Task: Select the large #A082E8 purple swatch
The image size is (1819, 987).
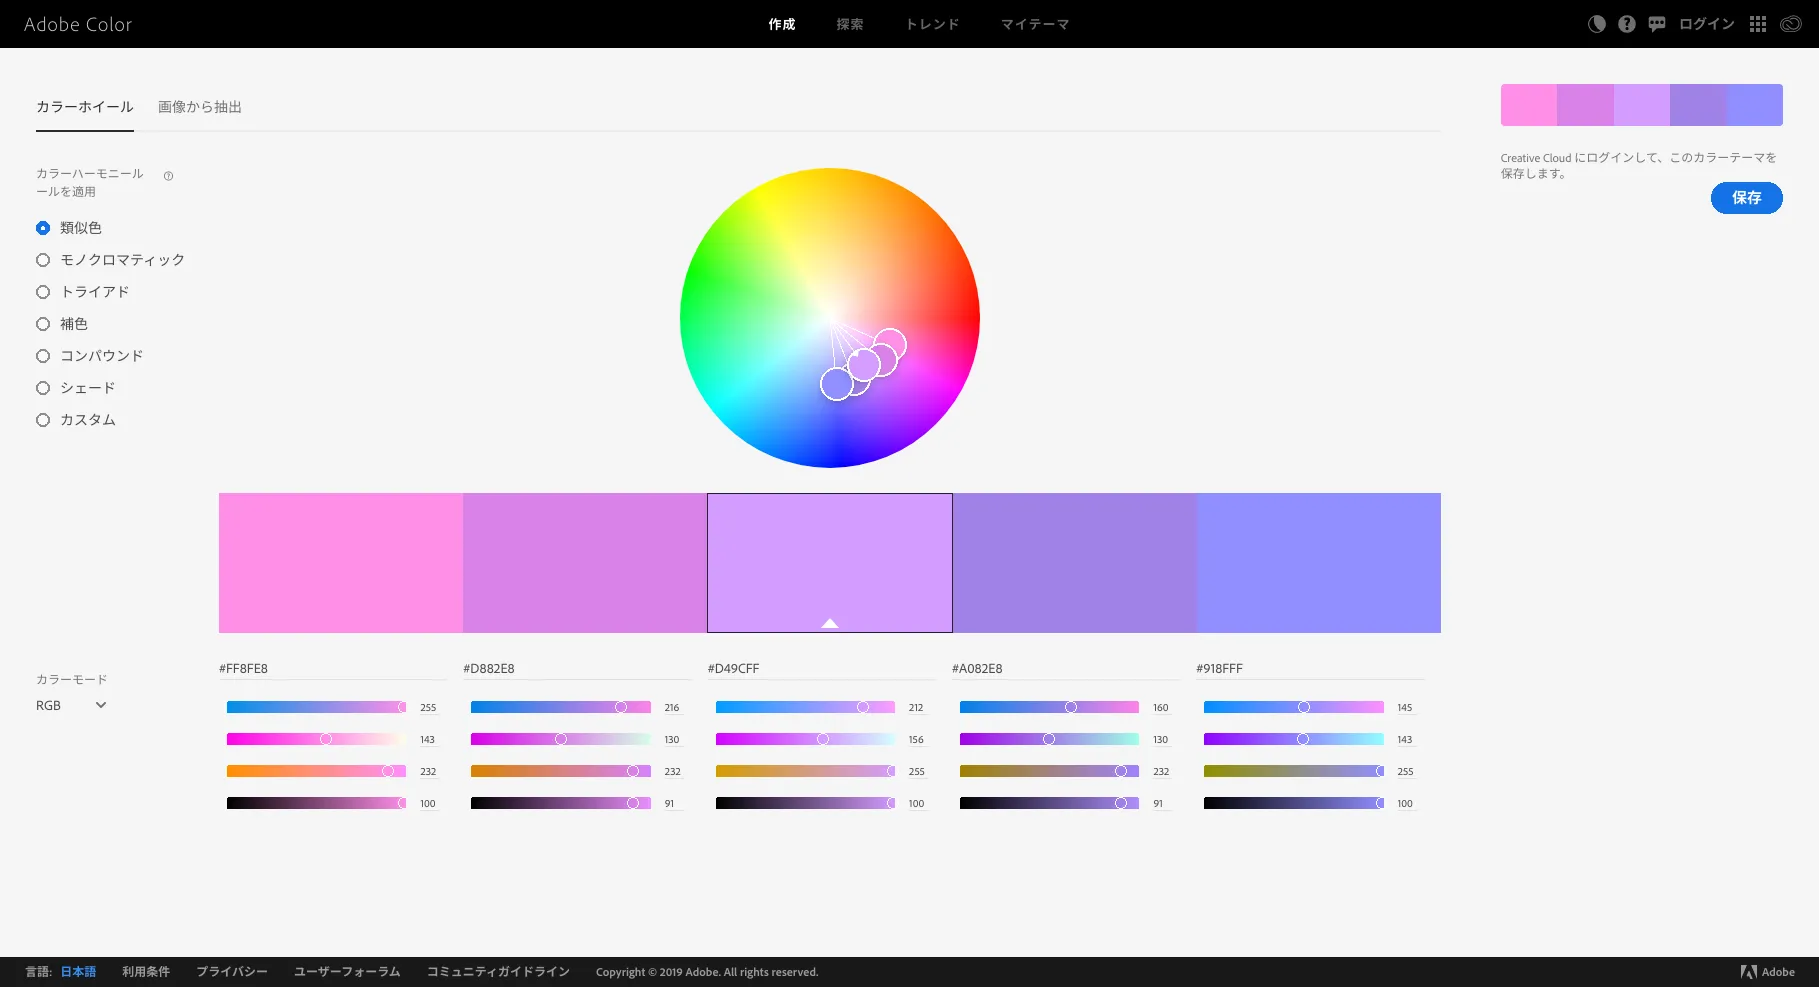Action: click(x=1075, y=563)
